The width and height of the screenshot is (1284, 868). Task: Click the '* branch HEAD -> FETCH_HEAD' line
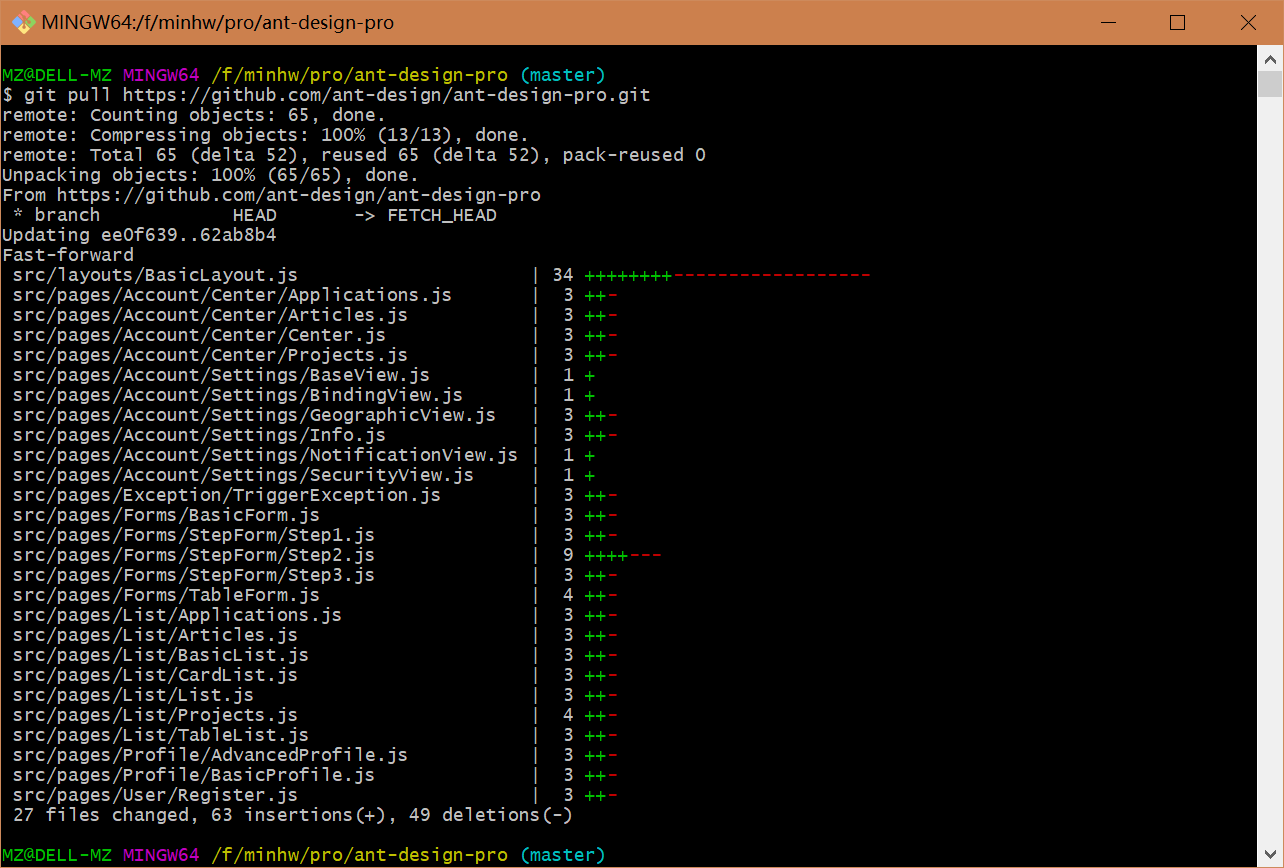point(255,215)
